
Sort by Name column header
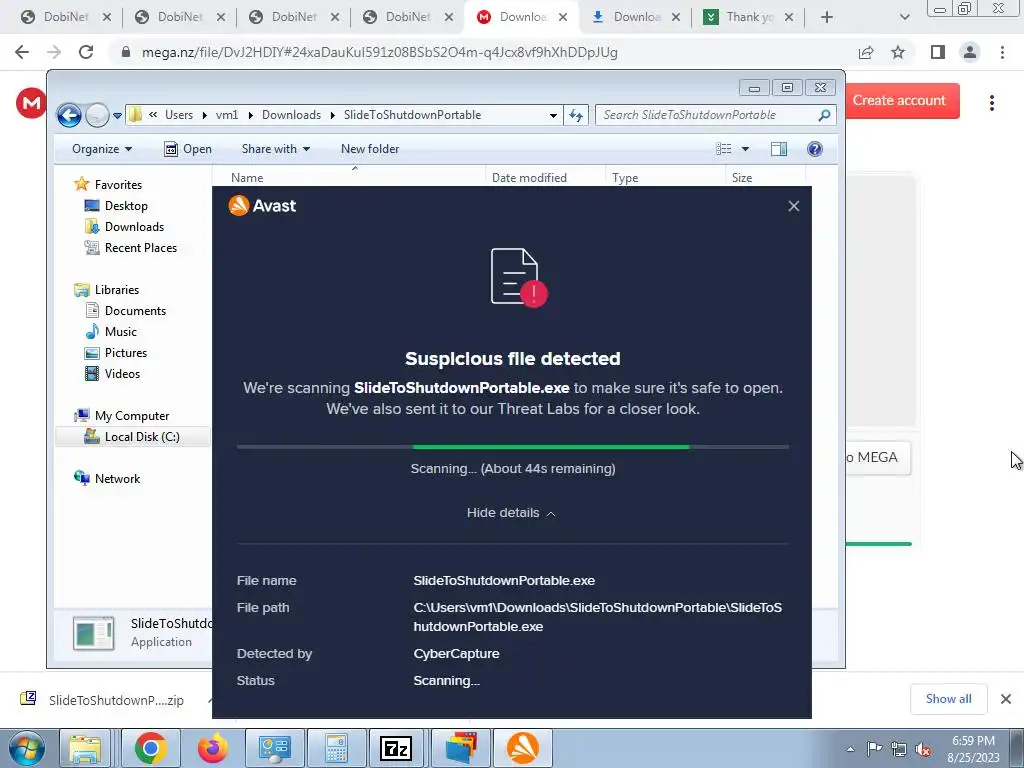[247, 178]
